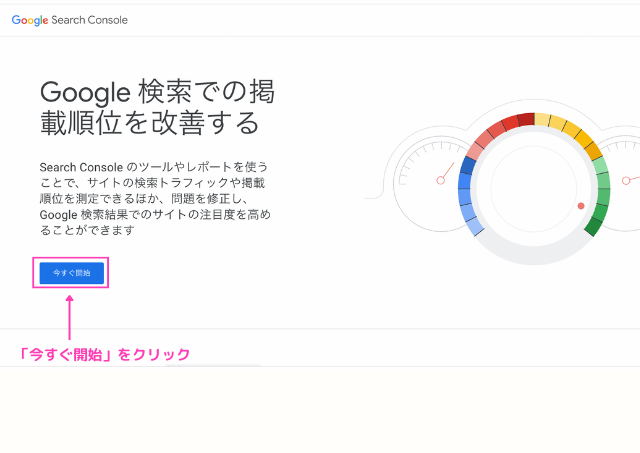This screenshot has height=453, width=640.
Task: Click the left small gauge needle pivot
Action: tap(440, 180)
